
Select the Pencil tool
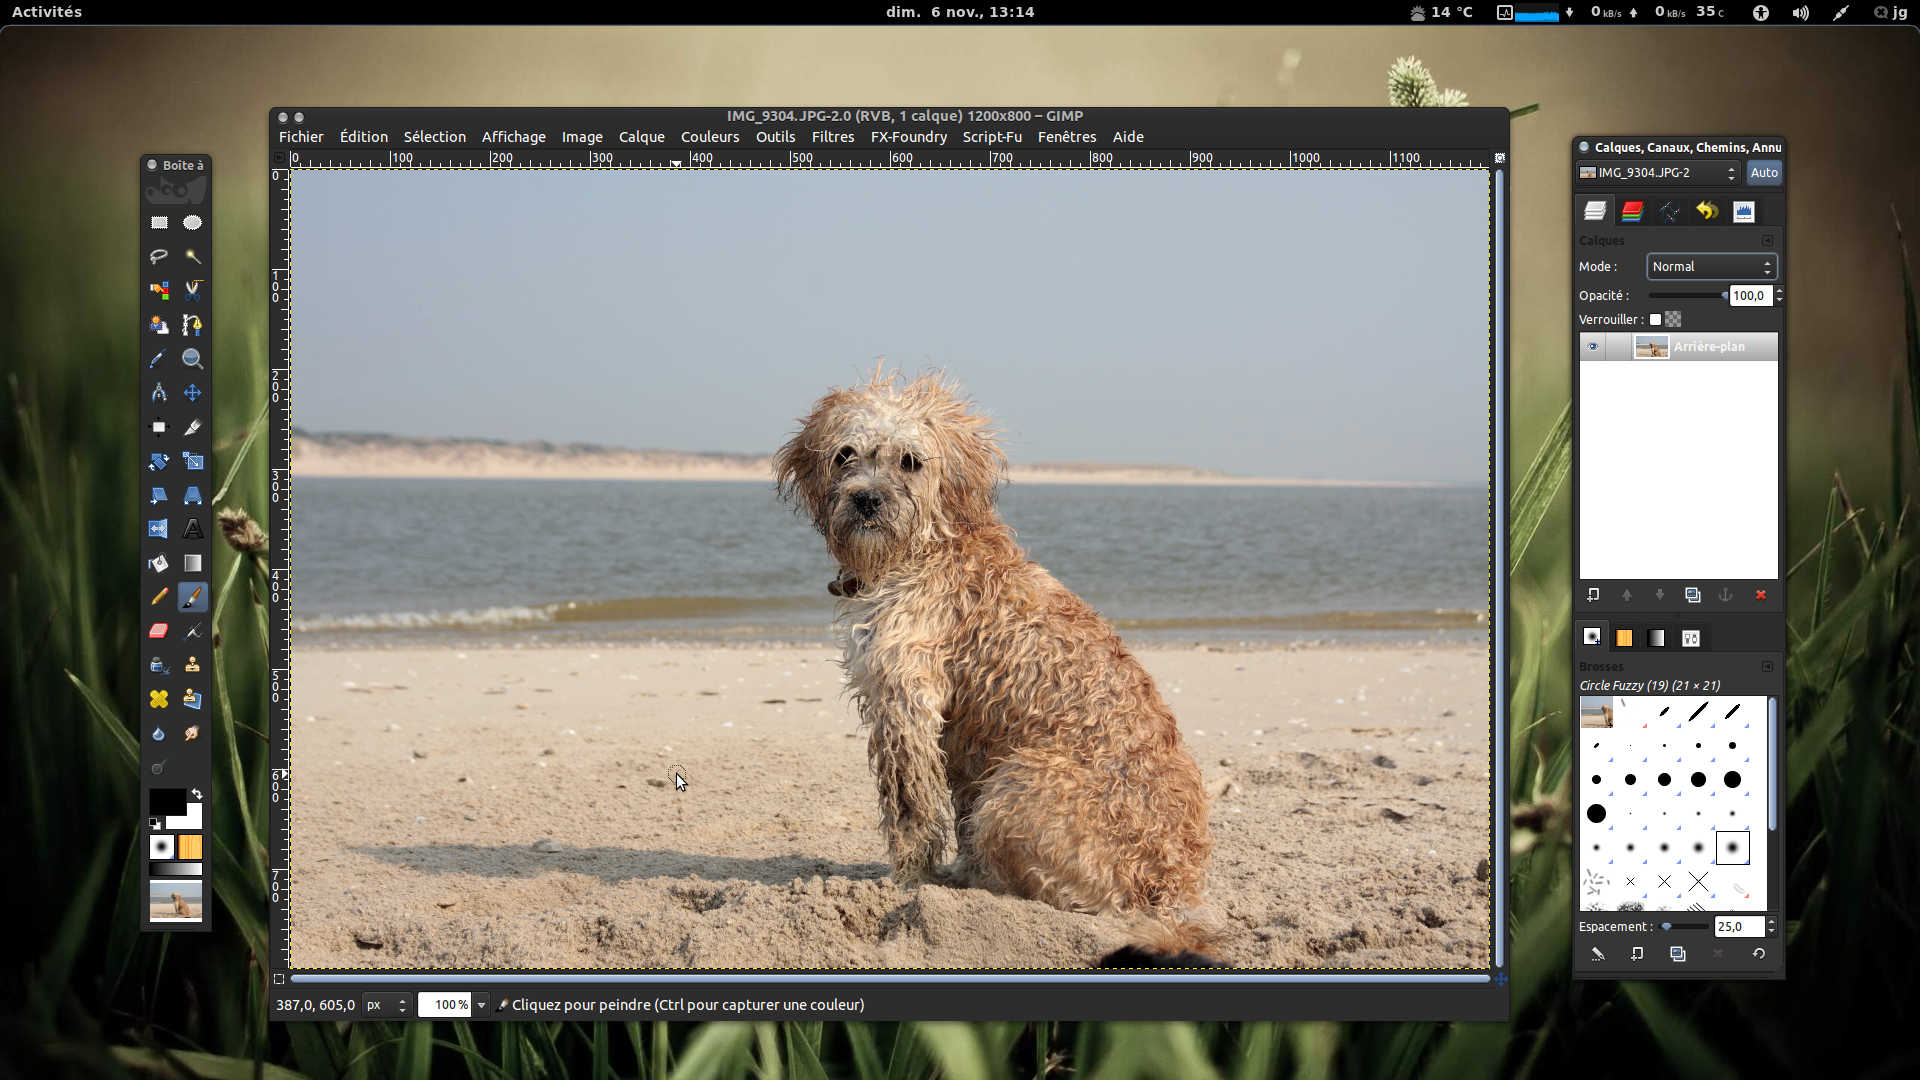pos(159,597)
